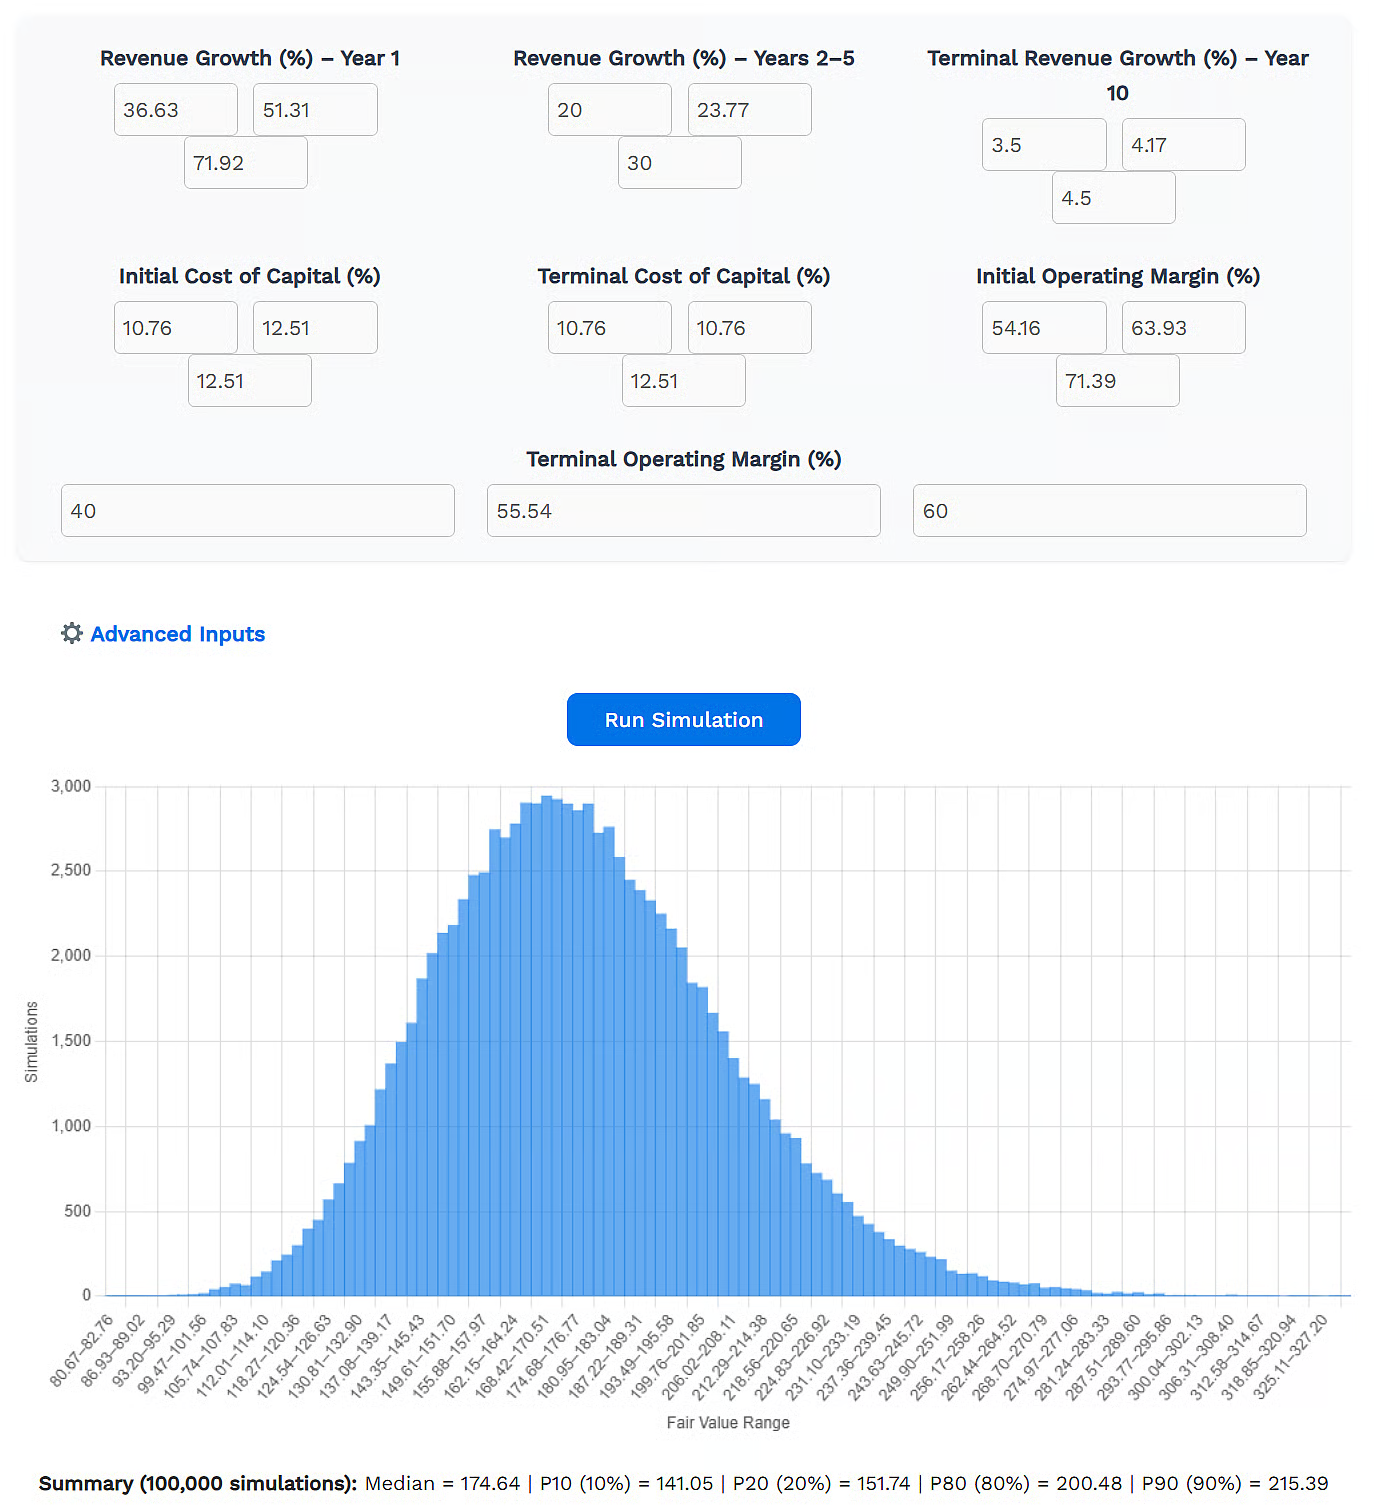Click Year 1 revenue growth field 51.31
The height and width of the screenshot is (1510, 1374).
click(315, 110)
